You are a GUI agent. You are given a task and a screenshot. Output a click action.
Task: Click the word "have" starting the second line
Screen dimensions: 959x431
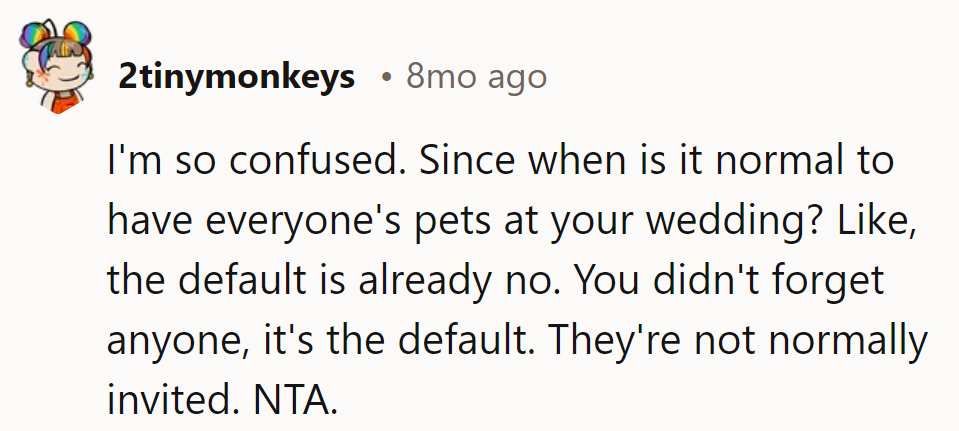(143, 220)
